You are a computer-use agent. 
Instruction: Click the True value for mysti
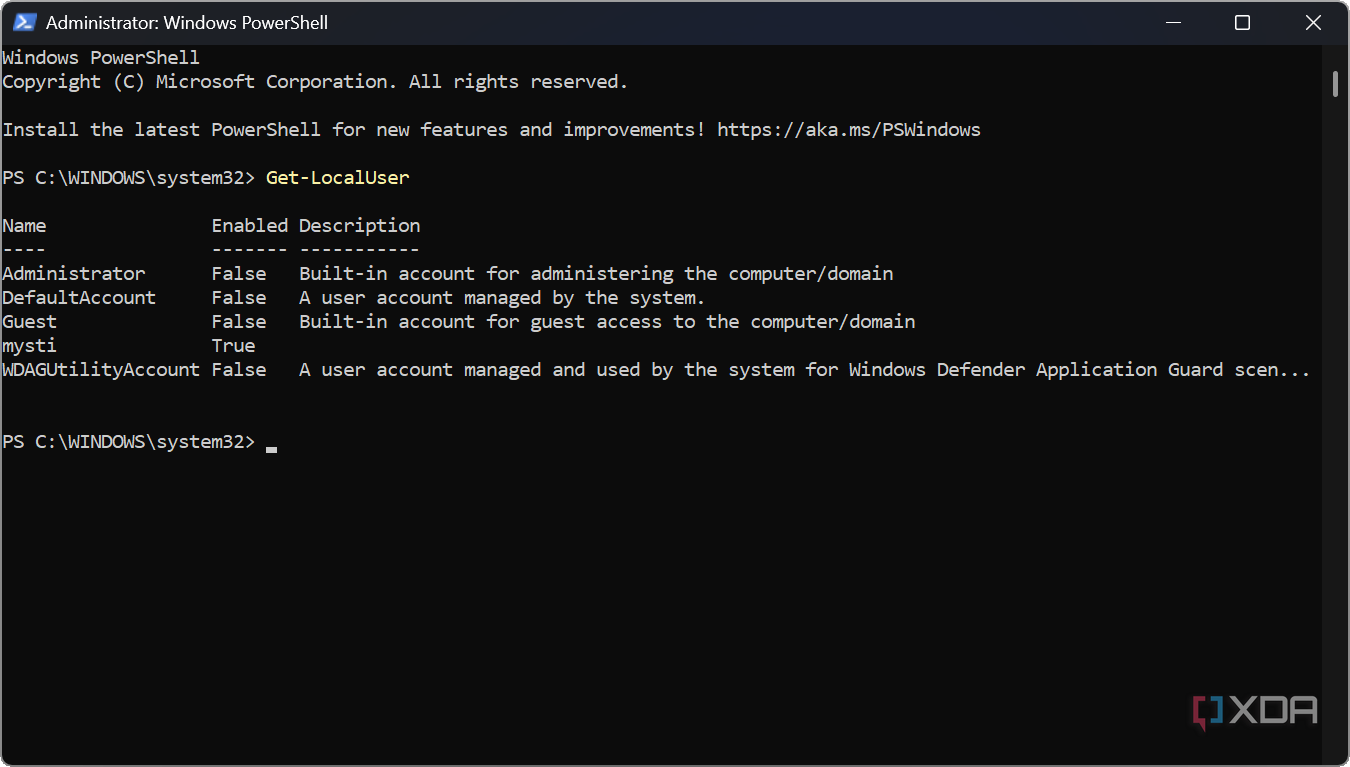coord(233,346)
